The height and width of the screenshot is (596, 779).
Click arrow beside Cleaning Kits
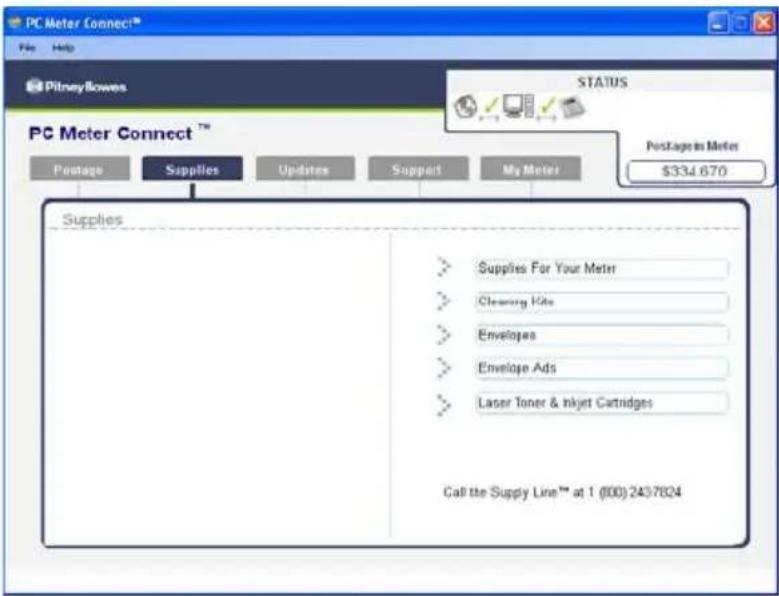coord(444,301)
